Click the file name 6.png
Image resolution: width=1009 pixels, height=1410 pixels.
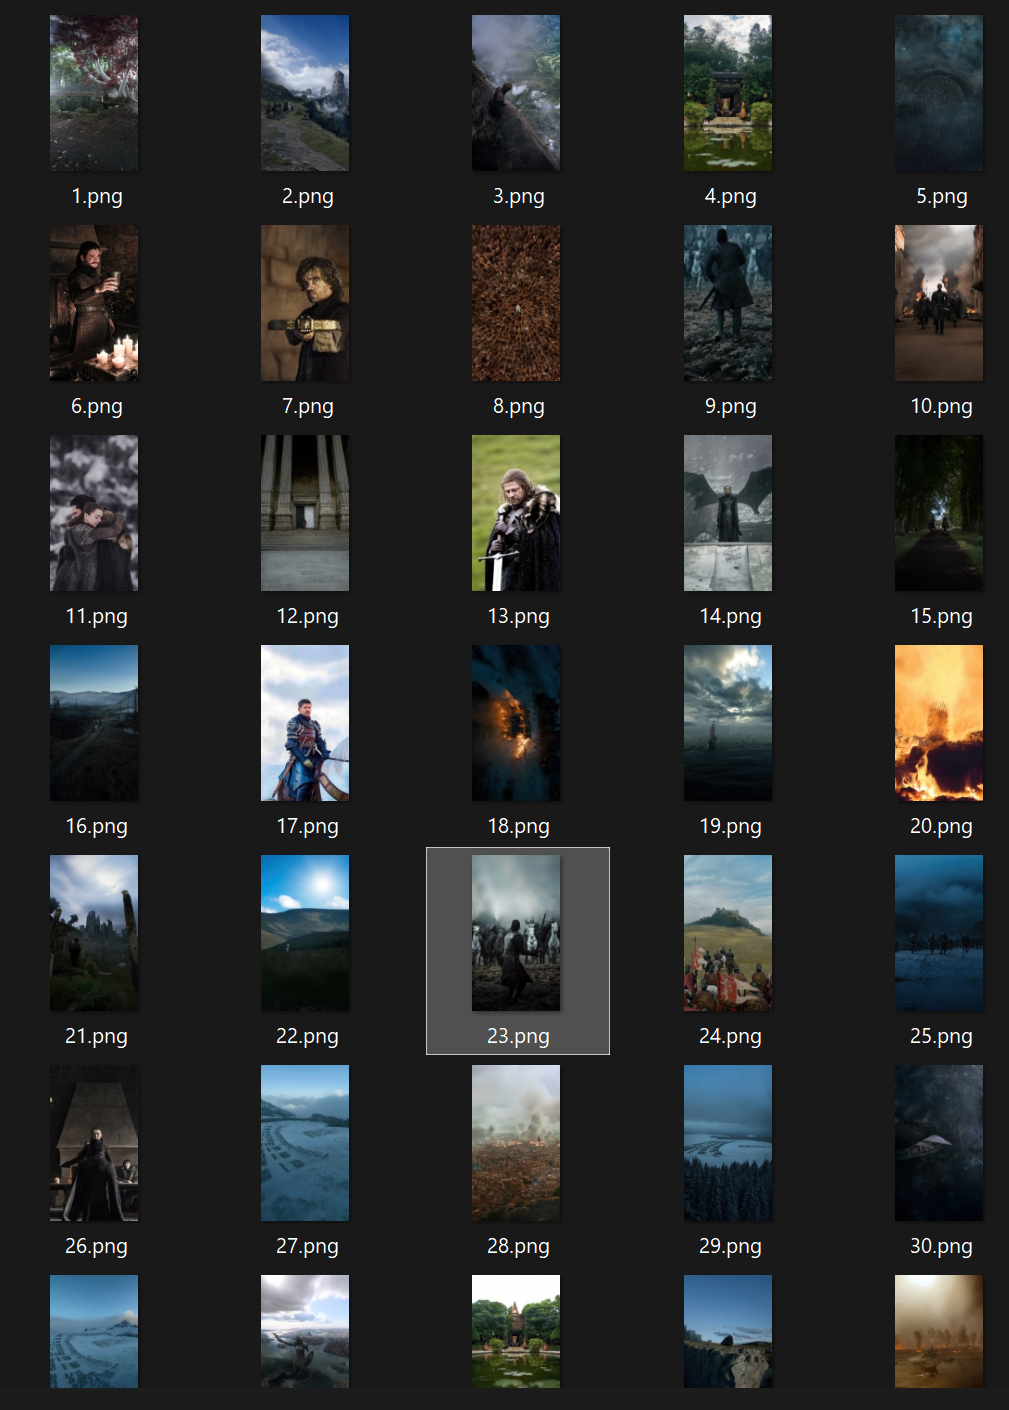[x=97, y=407]
